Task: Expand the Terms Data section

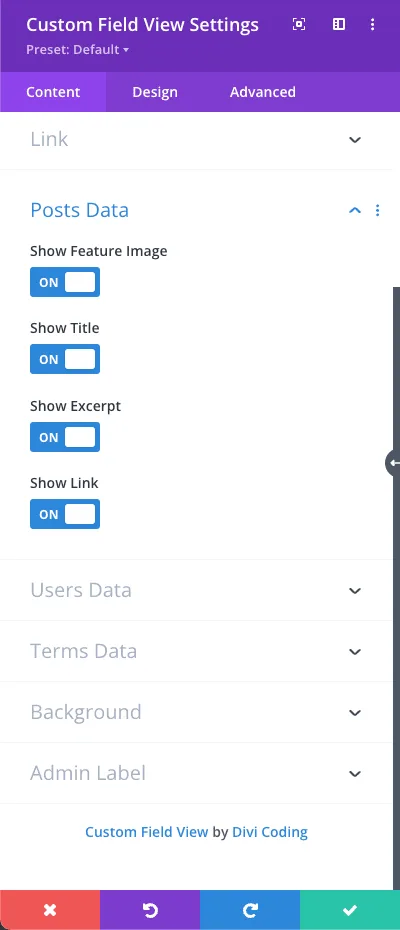Action: click(x=196, y=651)
